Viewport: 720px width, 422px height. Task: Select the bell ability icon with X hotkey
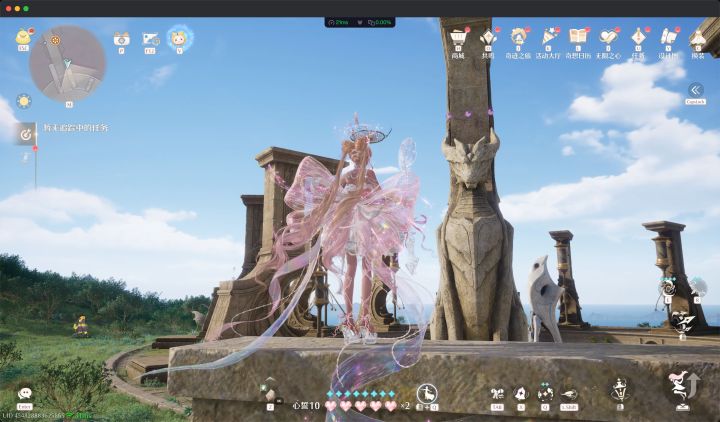pos(521,394)
